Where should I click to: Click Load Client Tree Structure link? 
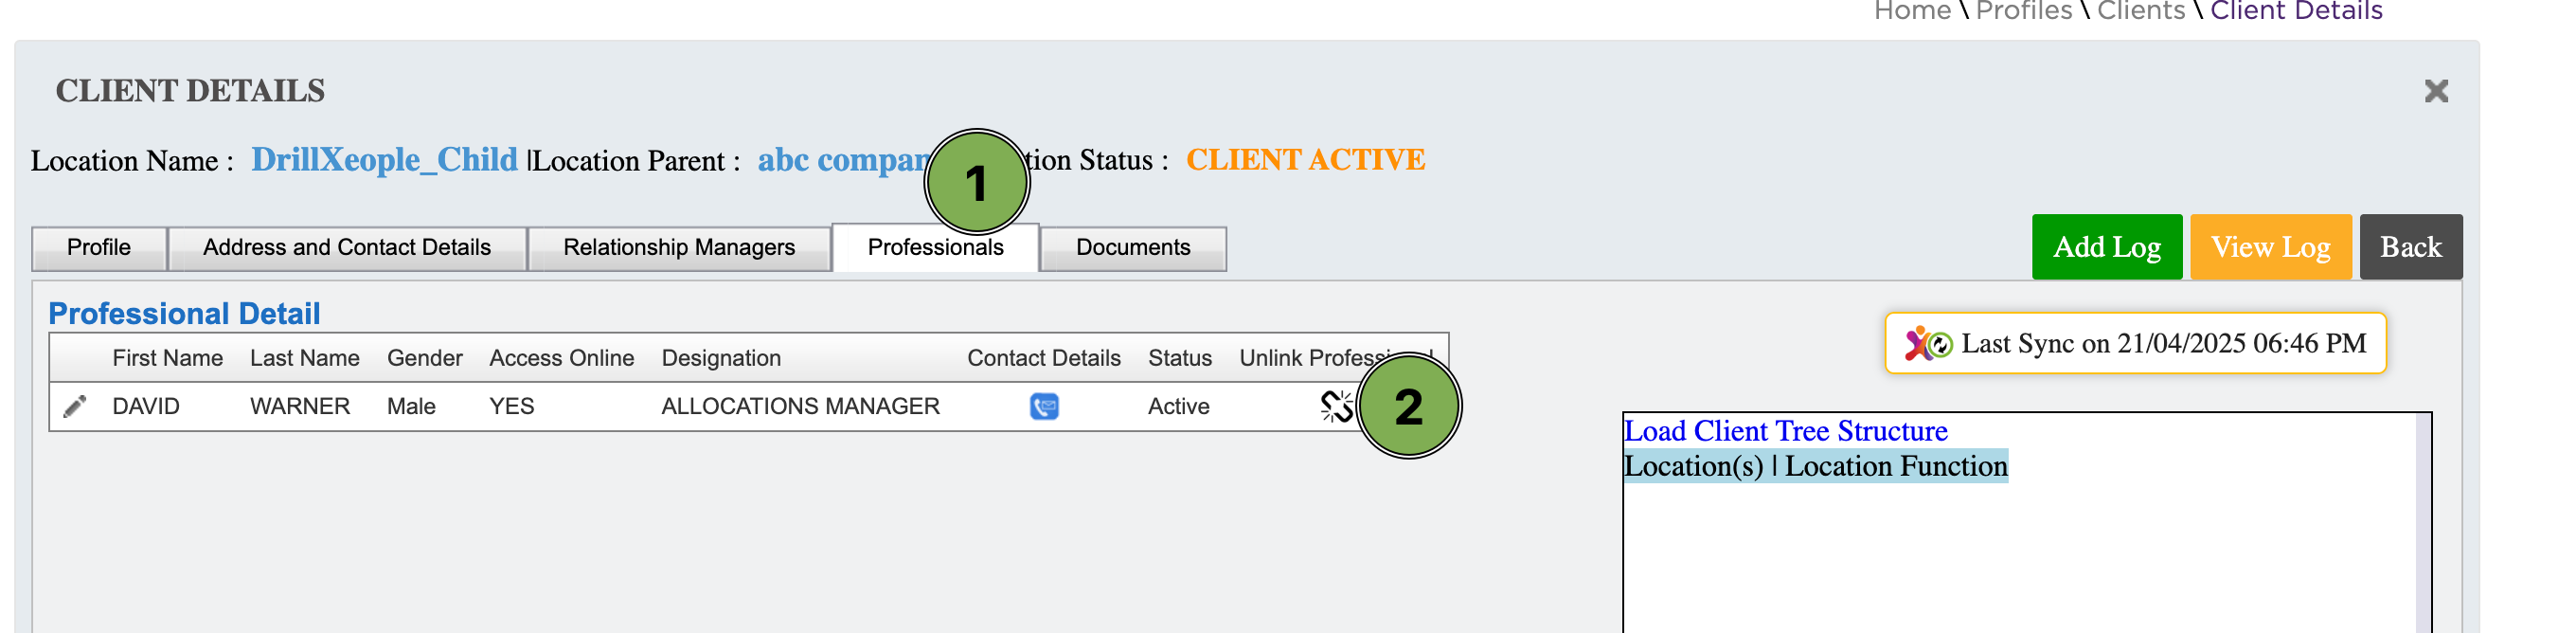pyautogui.click(x=1785, y=431)
